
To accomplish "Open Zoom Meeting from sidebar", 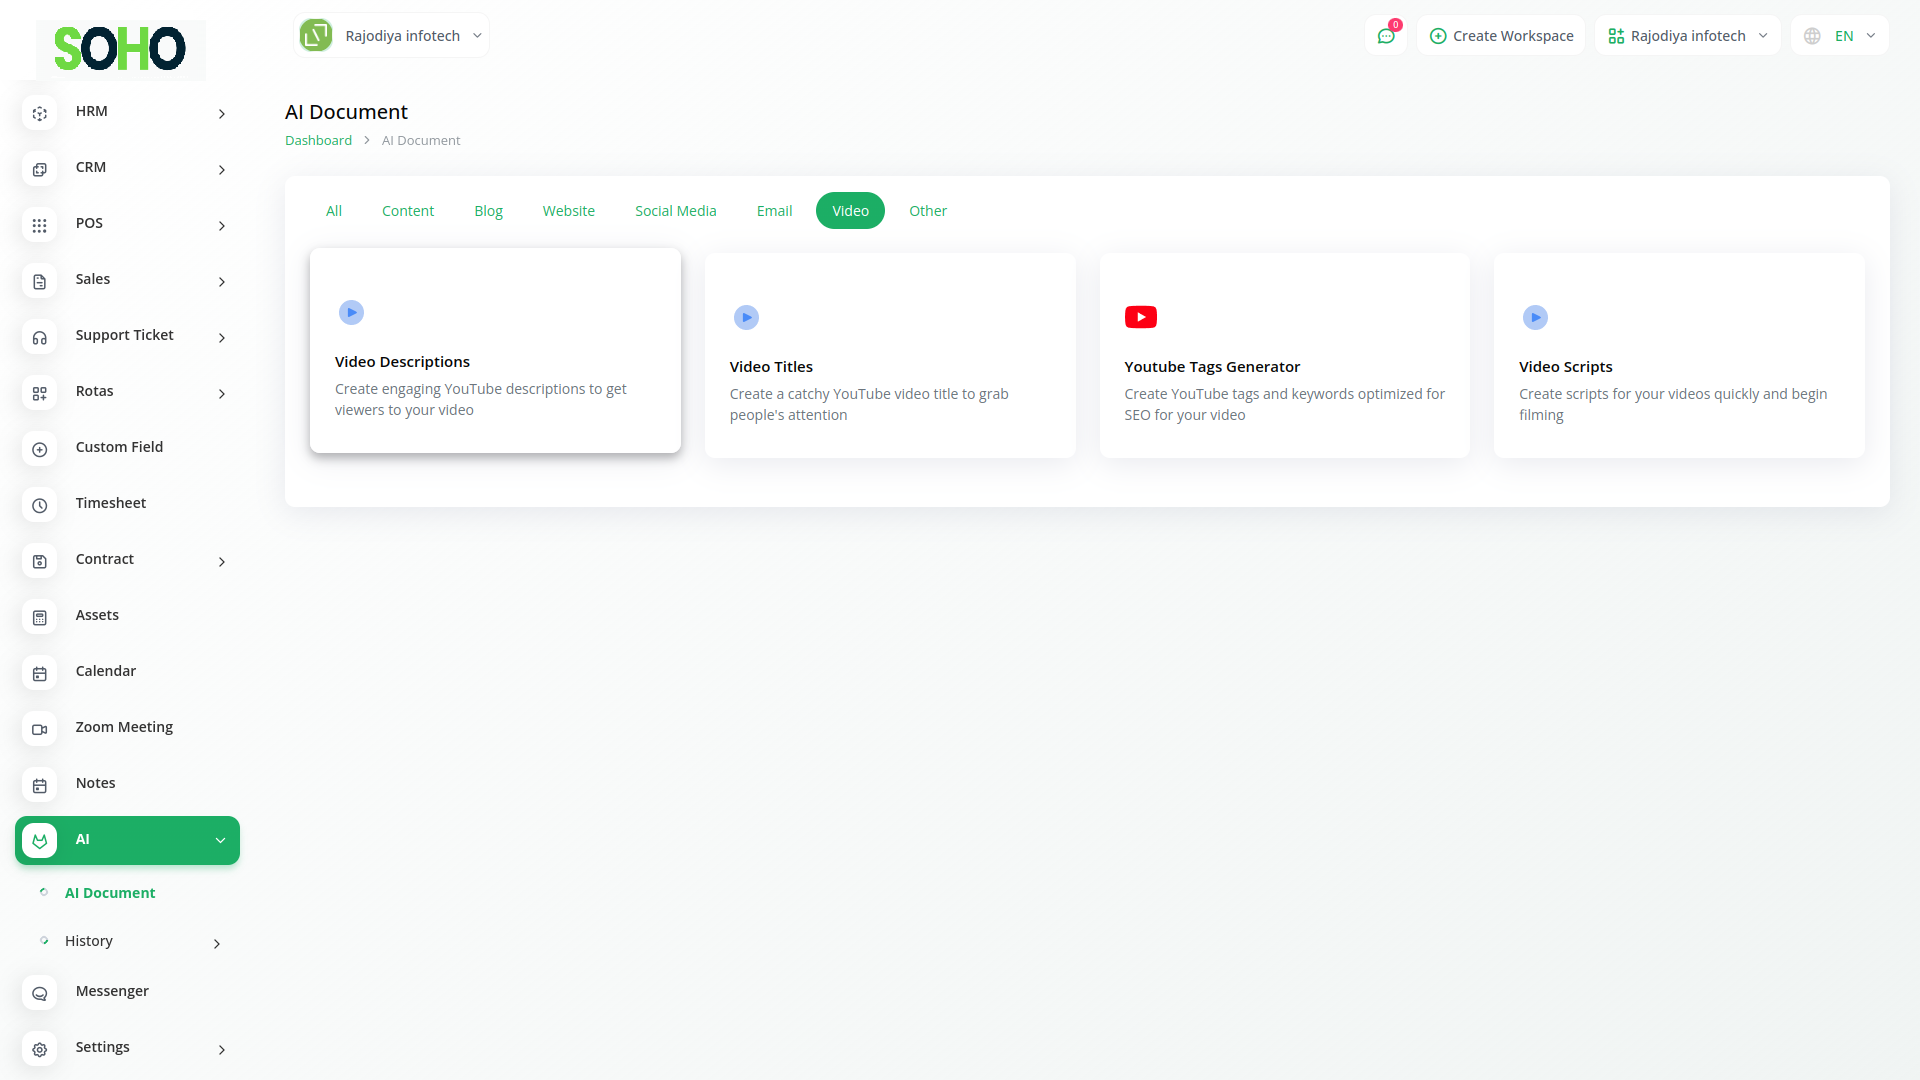I will (x=124, y=727).
